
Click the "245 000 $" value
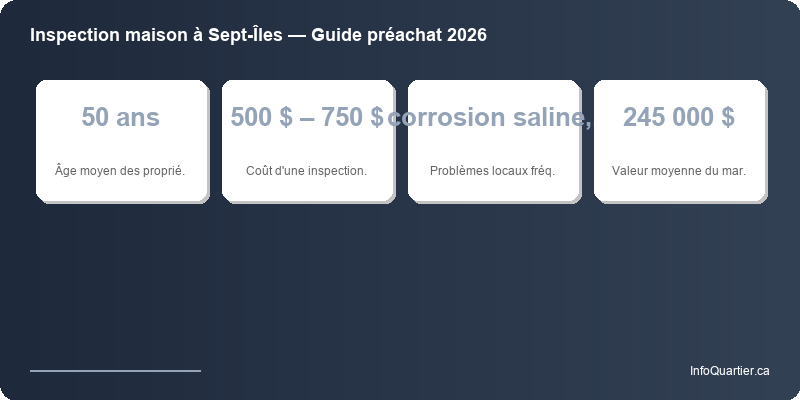(x=679, y=117)
